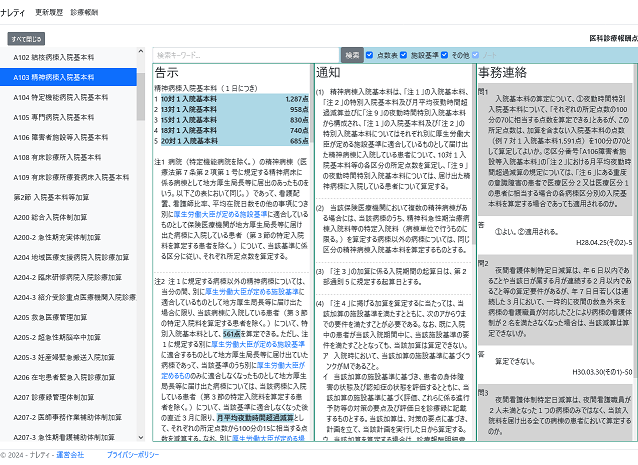
Task: Click the ナレティ site logo
Action: [13, 14]
